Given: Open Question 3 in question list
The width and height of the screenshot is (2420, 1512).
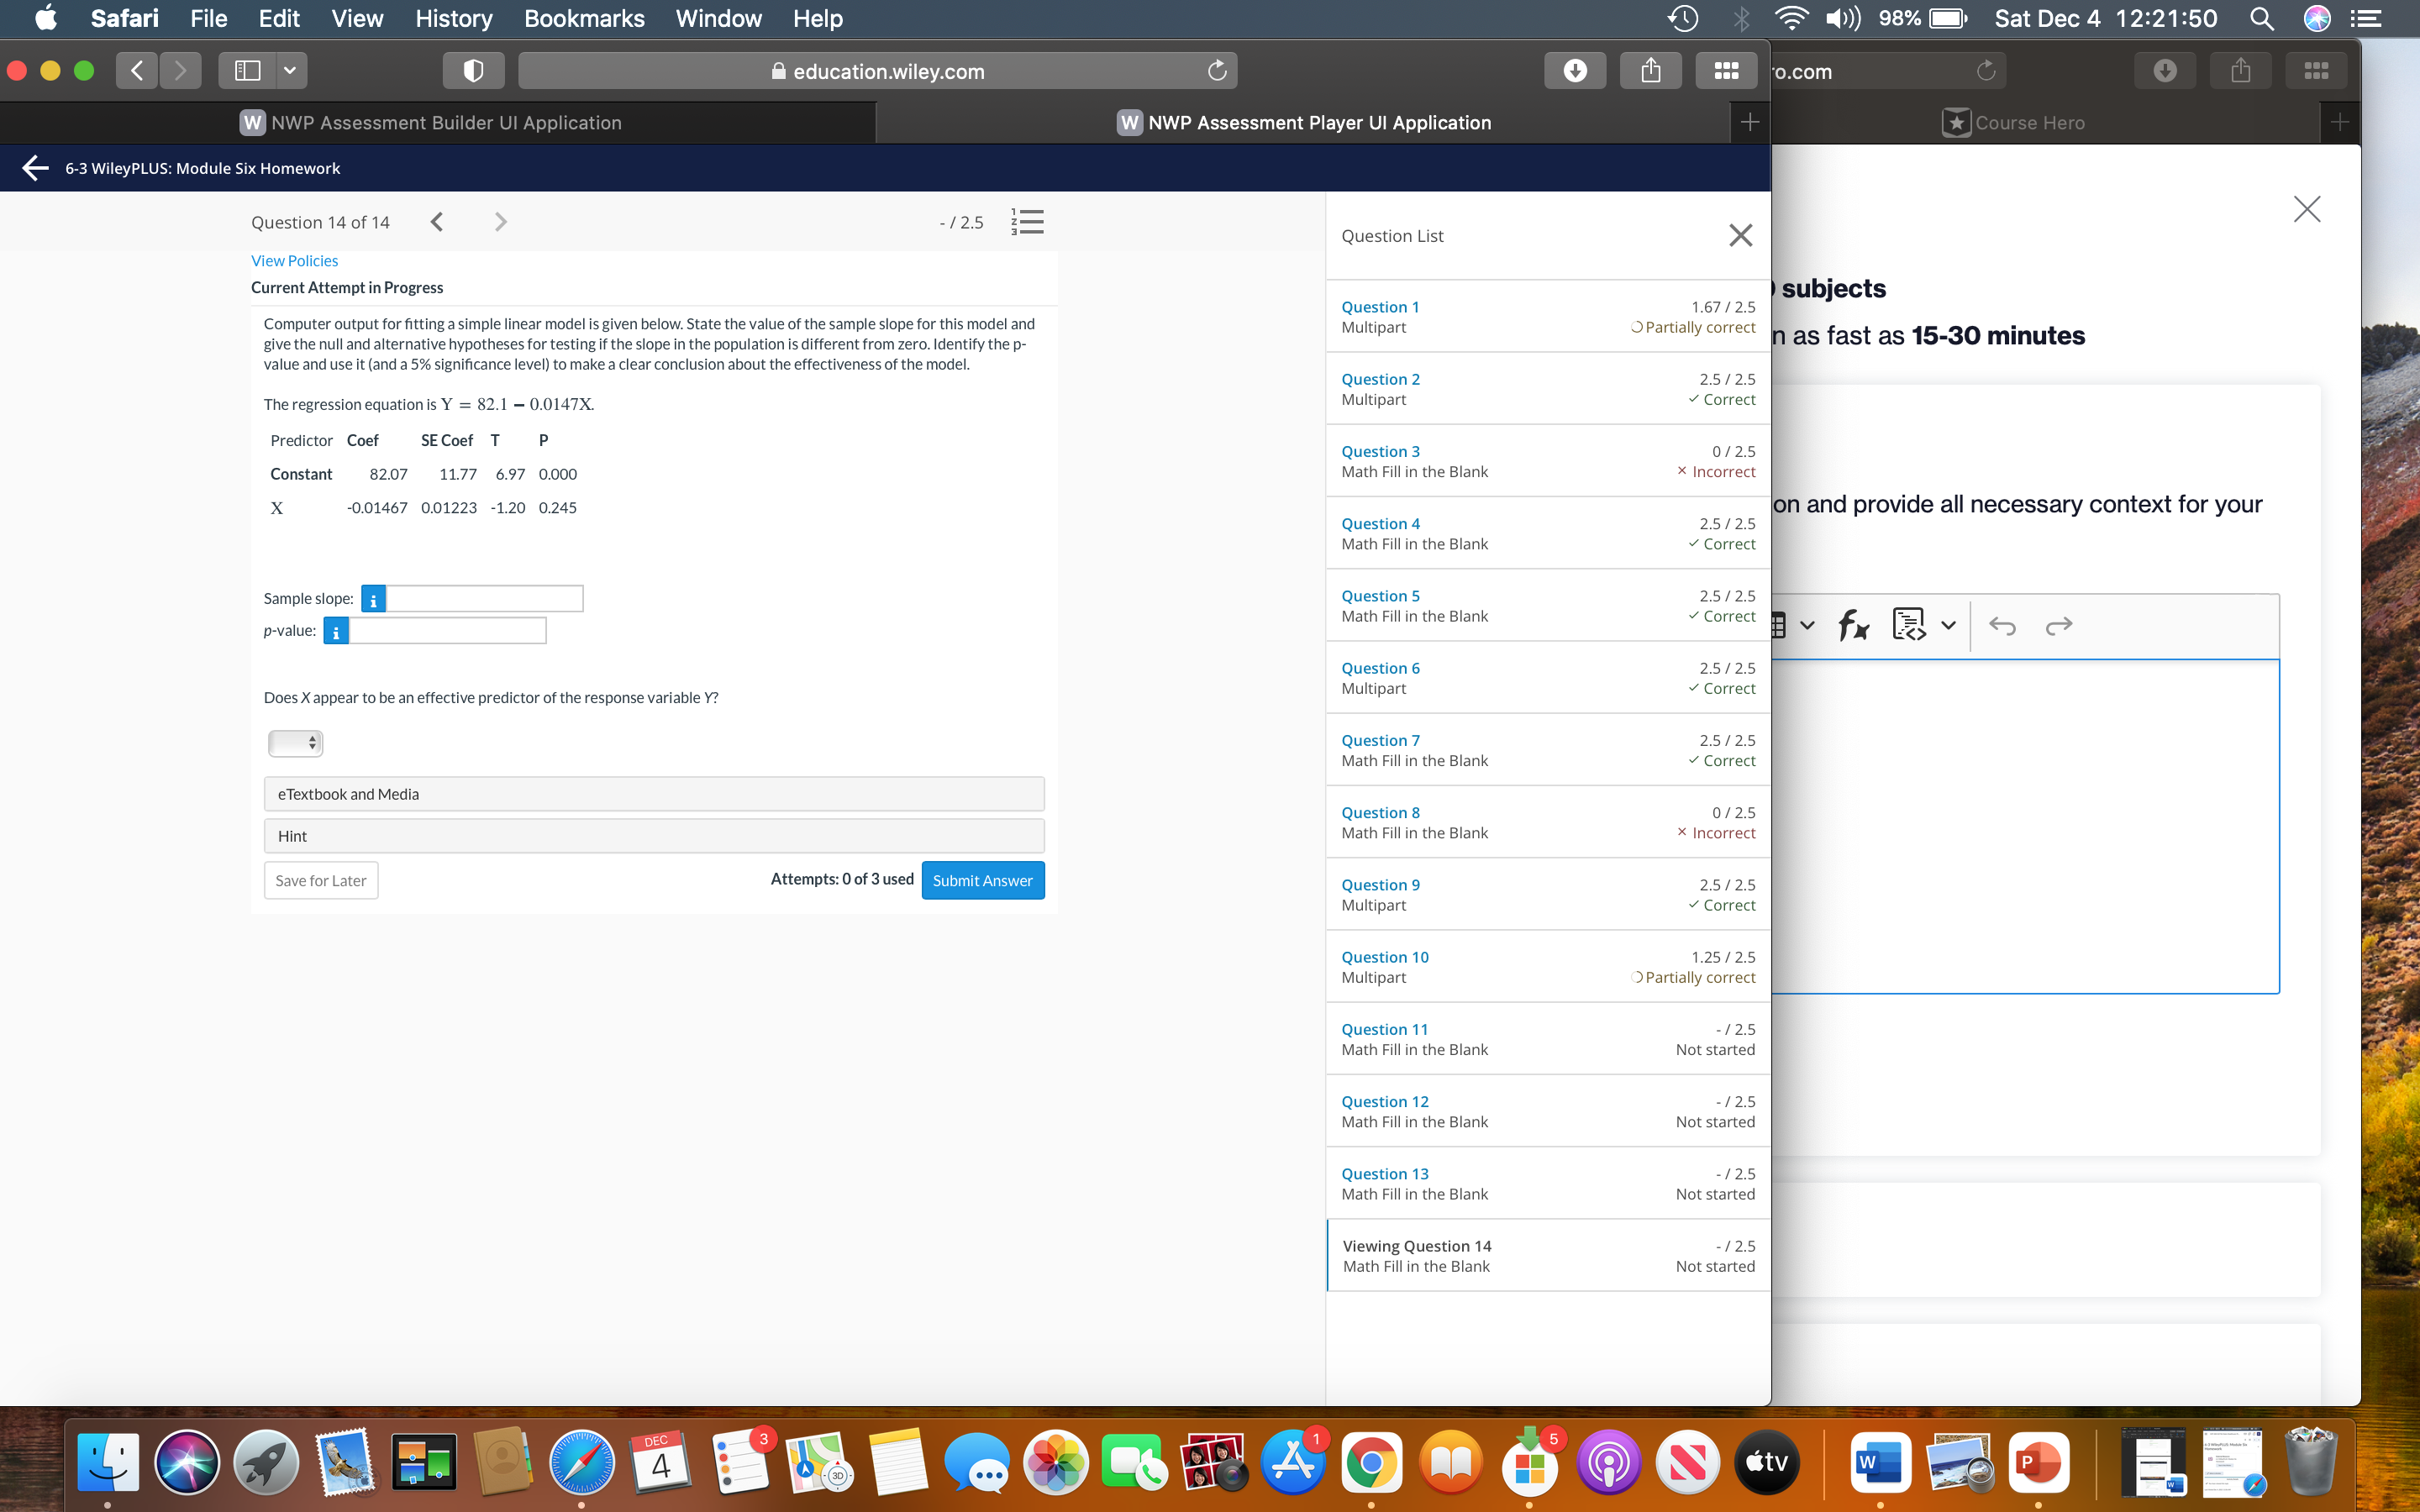Looking at the screenshot, I should (x=1380, y=451).
